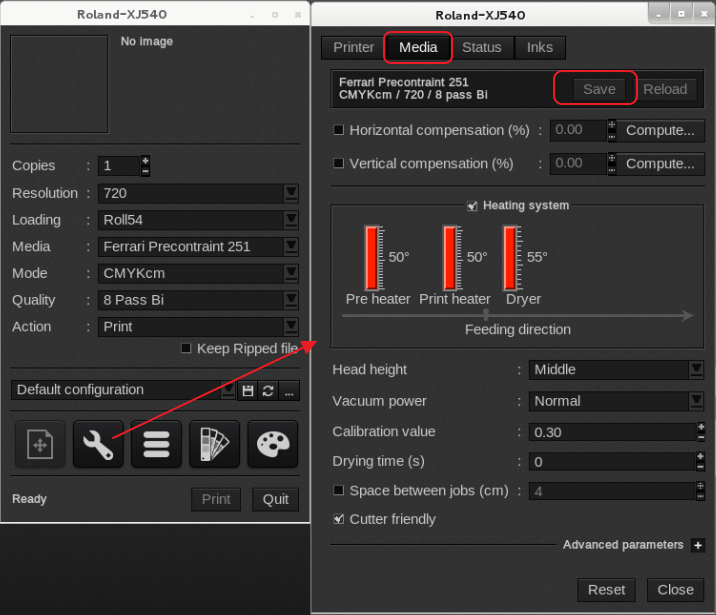Enable Horizontal compensation checkbox
Screen dimensions: 716x615
point(338,130)
